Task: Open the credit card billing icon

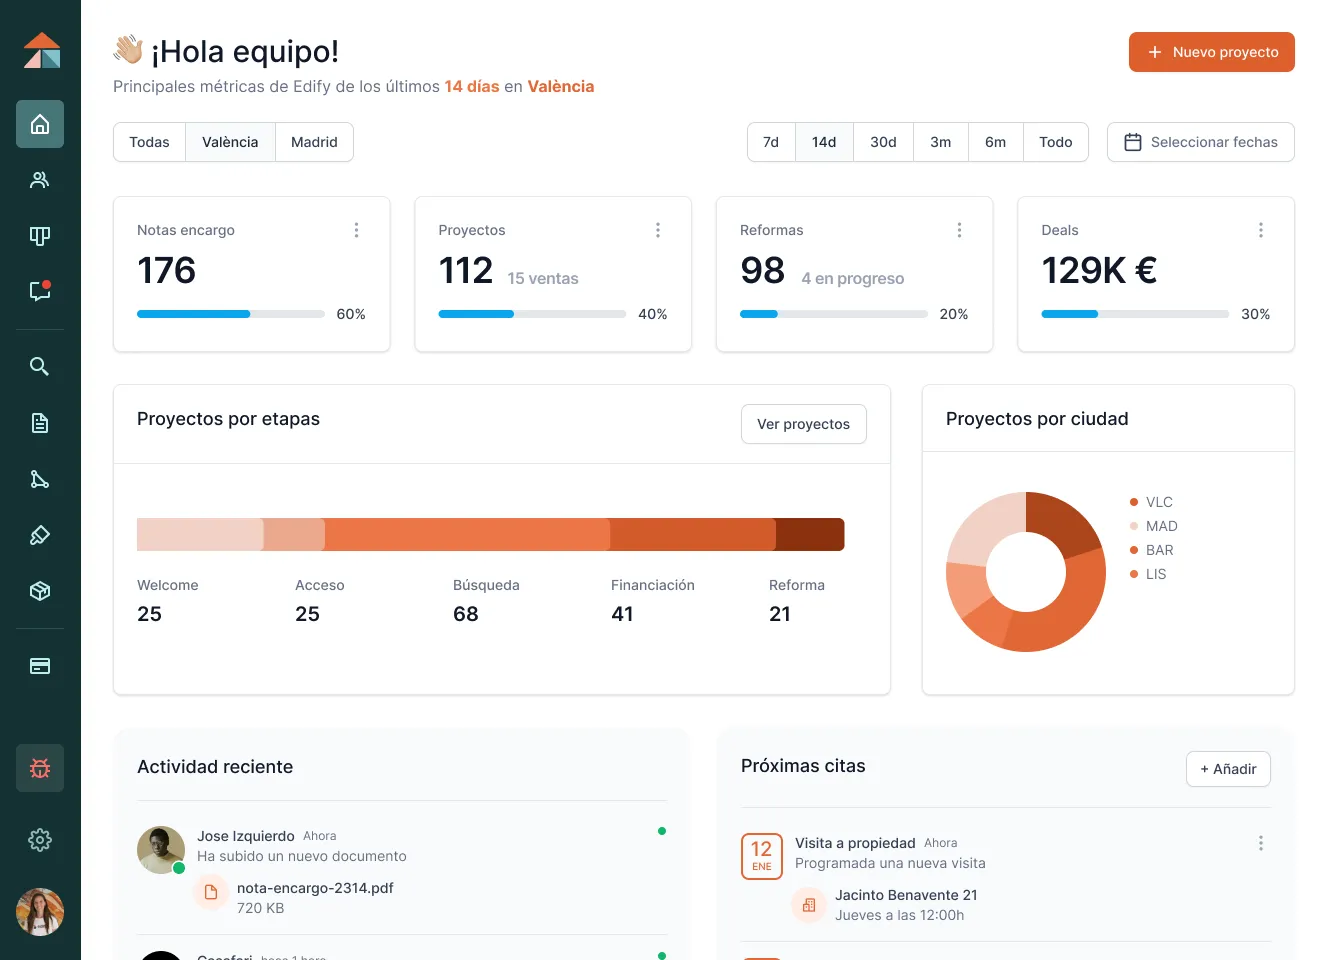Action: [40, 666]
